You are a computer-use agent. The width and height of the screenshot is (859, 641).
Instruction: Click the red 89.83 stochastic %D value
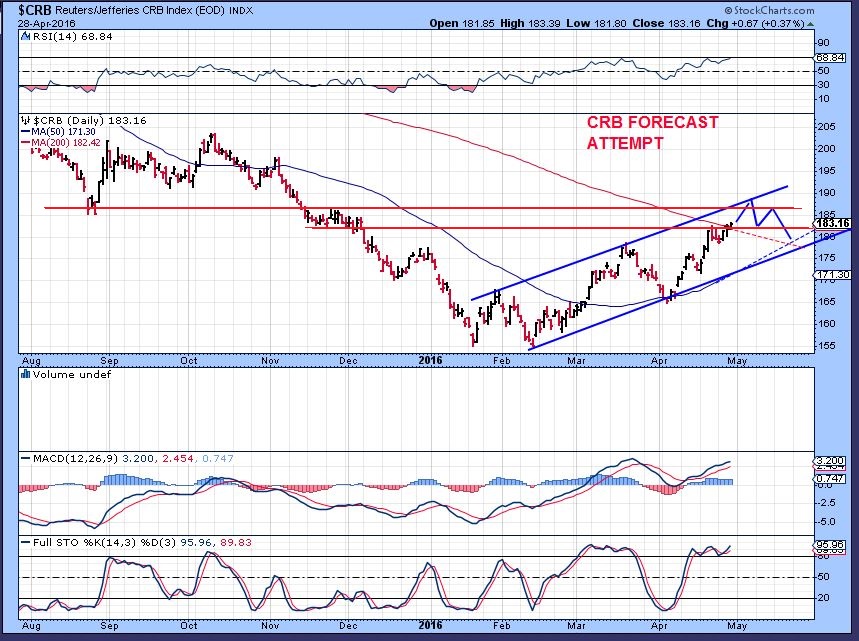pos(236,542)
